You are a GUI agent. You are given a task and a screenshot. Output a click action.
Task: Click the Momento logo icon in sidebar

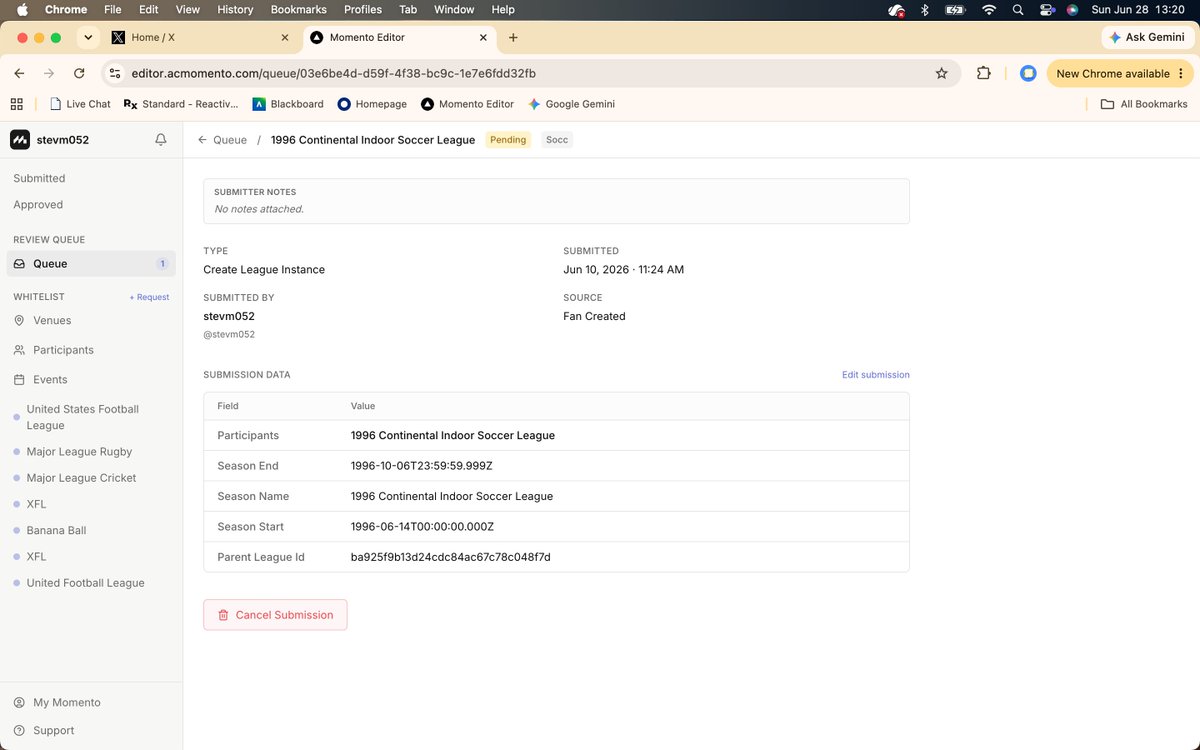click(x=20, y=140)
